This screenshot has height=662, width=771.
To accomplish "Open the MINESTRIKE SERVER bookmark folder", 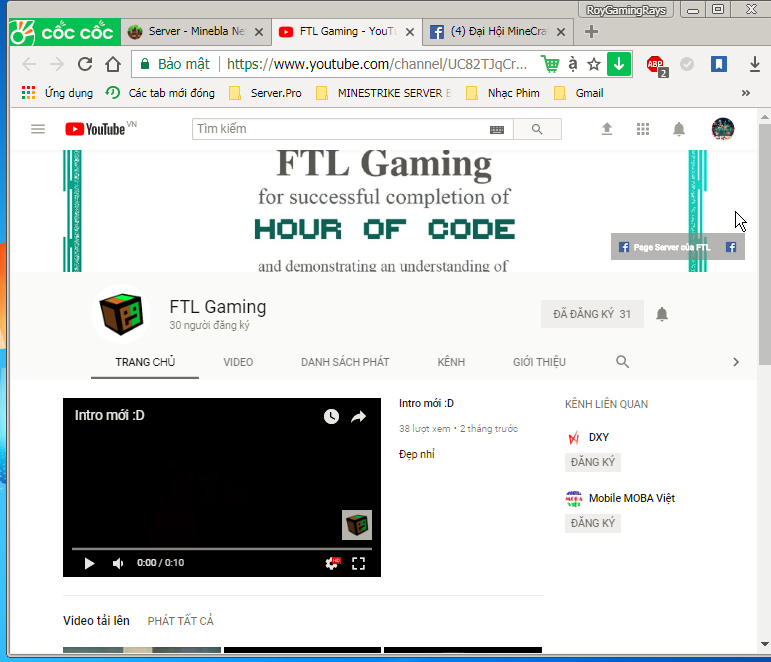I will tap(384, 93).
